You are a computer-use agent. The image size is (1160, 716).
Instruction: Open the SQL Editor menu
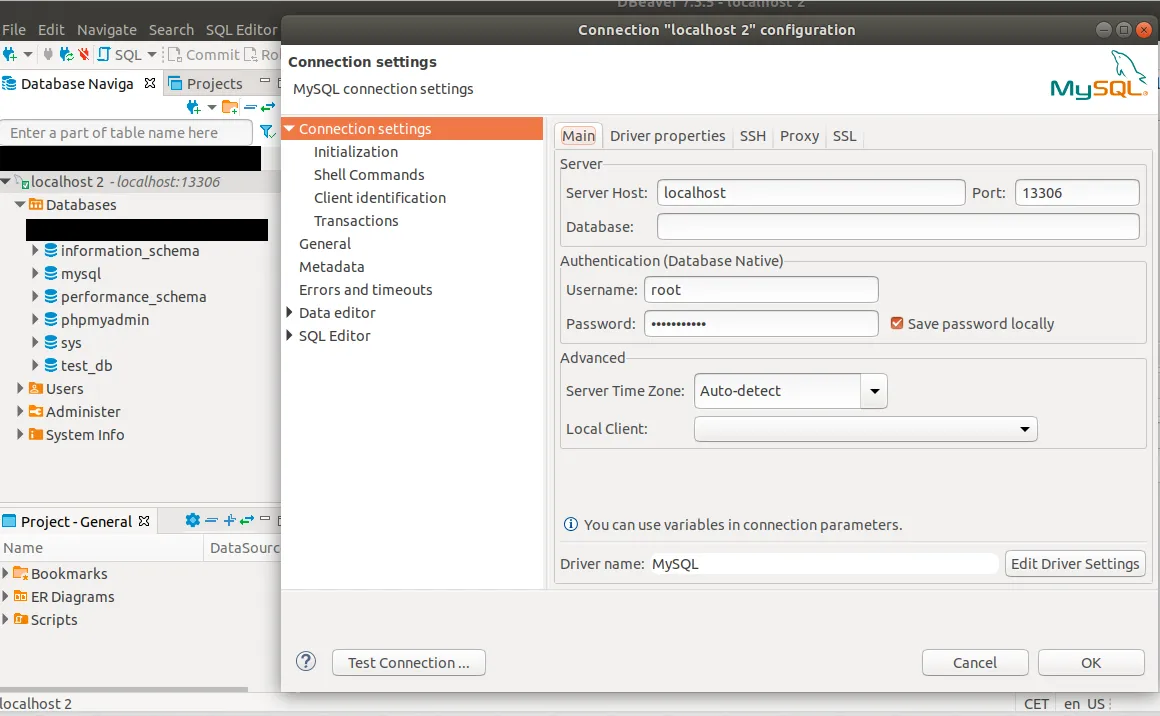(x=241, y=30)
